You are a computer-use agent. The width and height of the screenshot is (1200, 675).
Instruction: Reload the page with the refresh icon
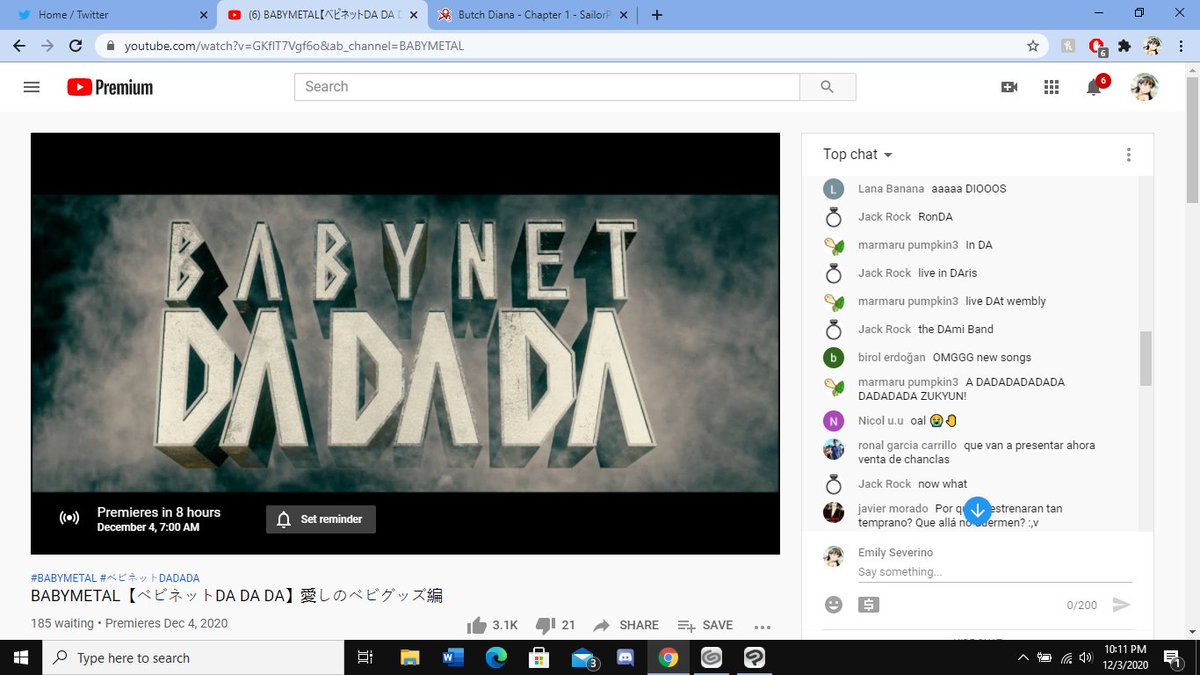click(x=75, y=46)
